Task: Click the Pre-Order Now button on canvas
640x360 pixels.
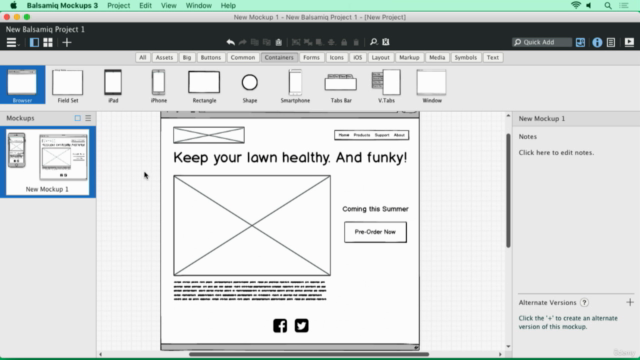Action: [375, 232]
